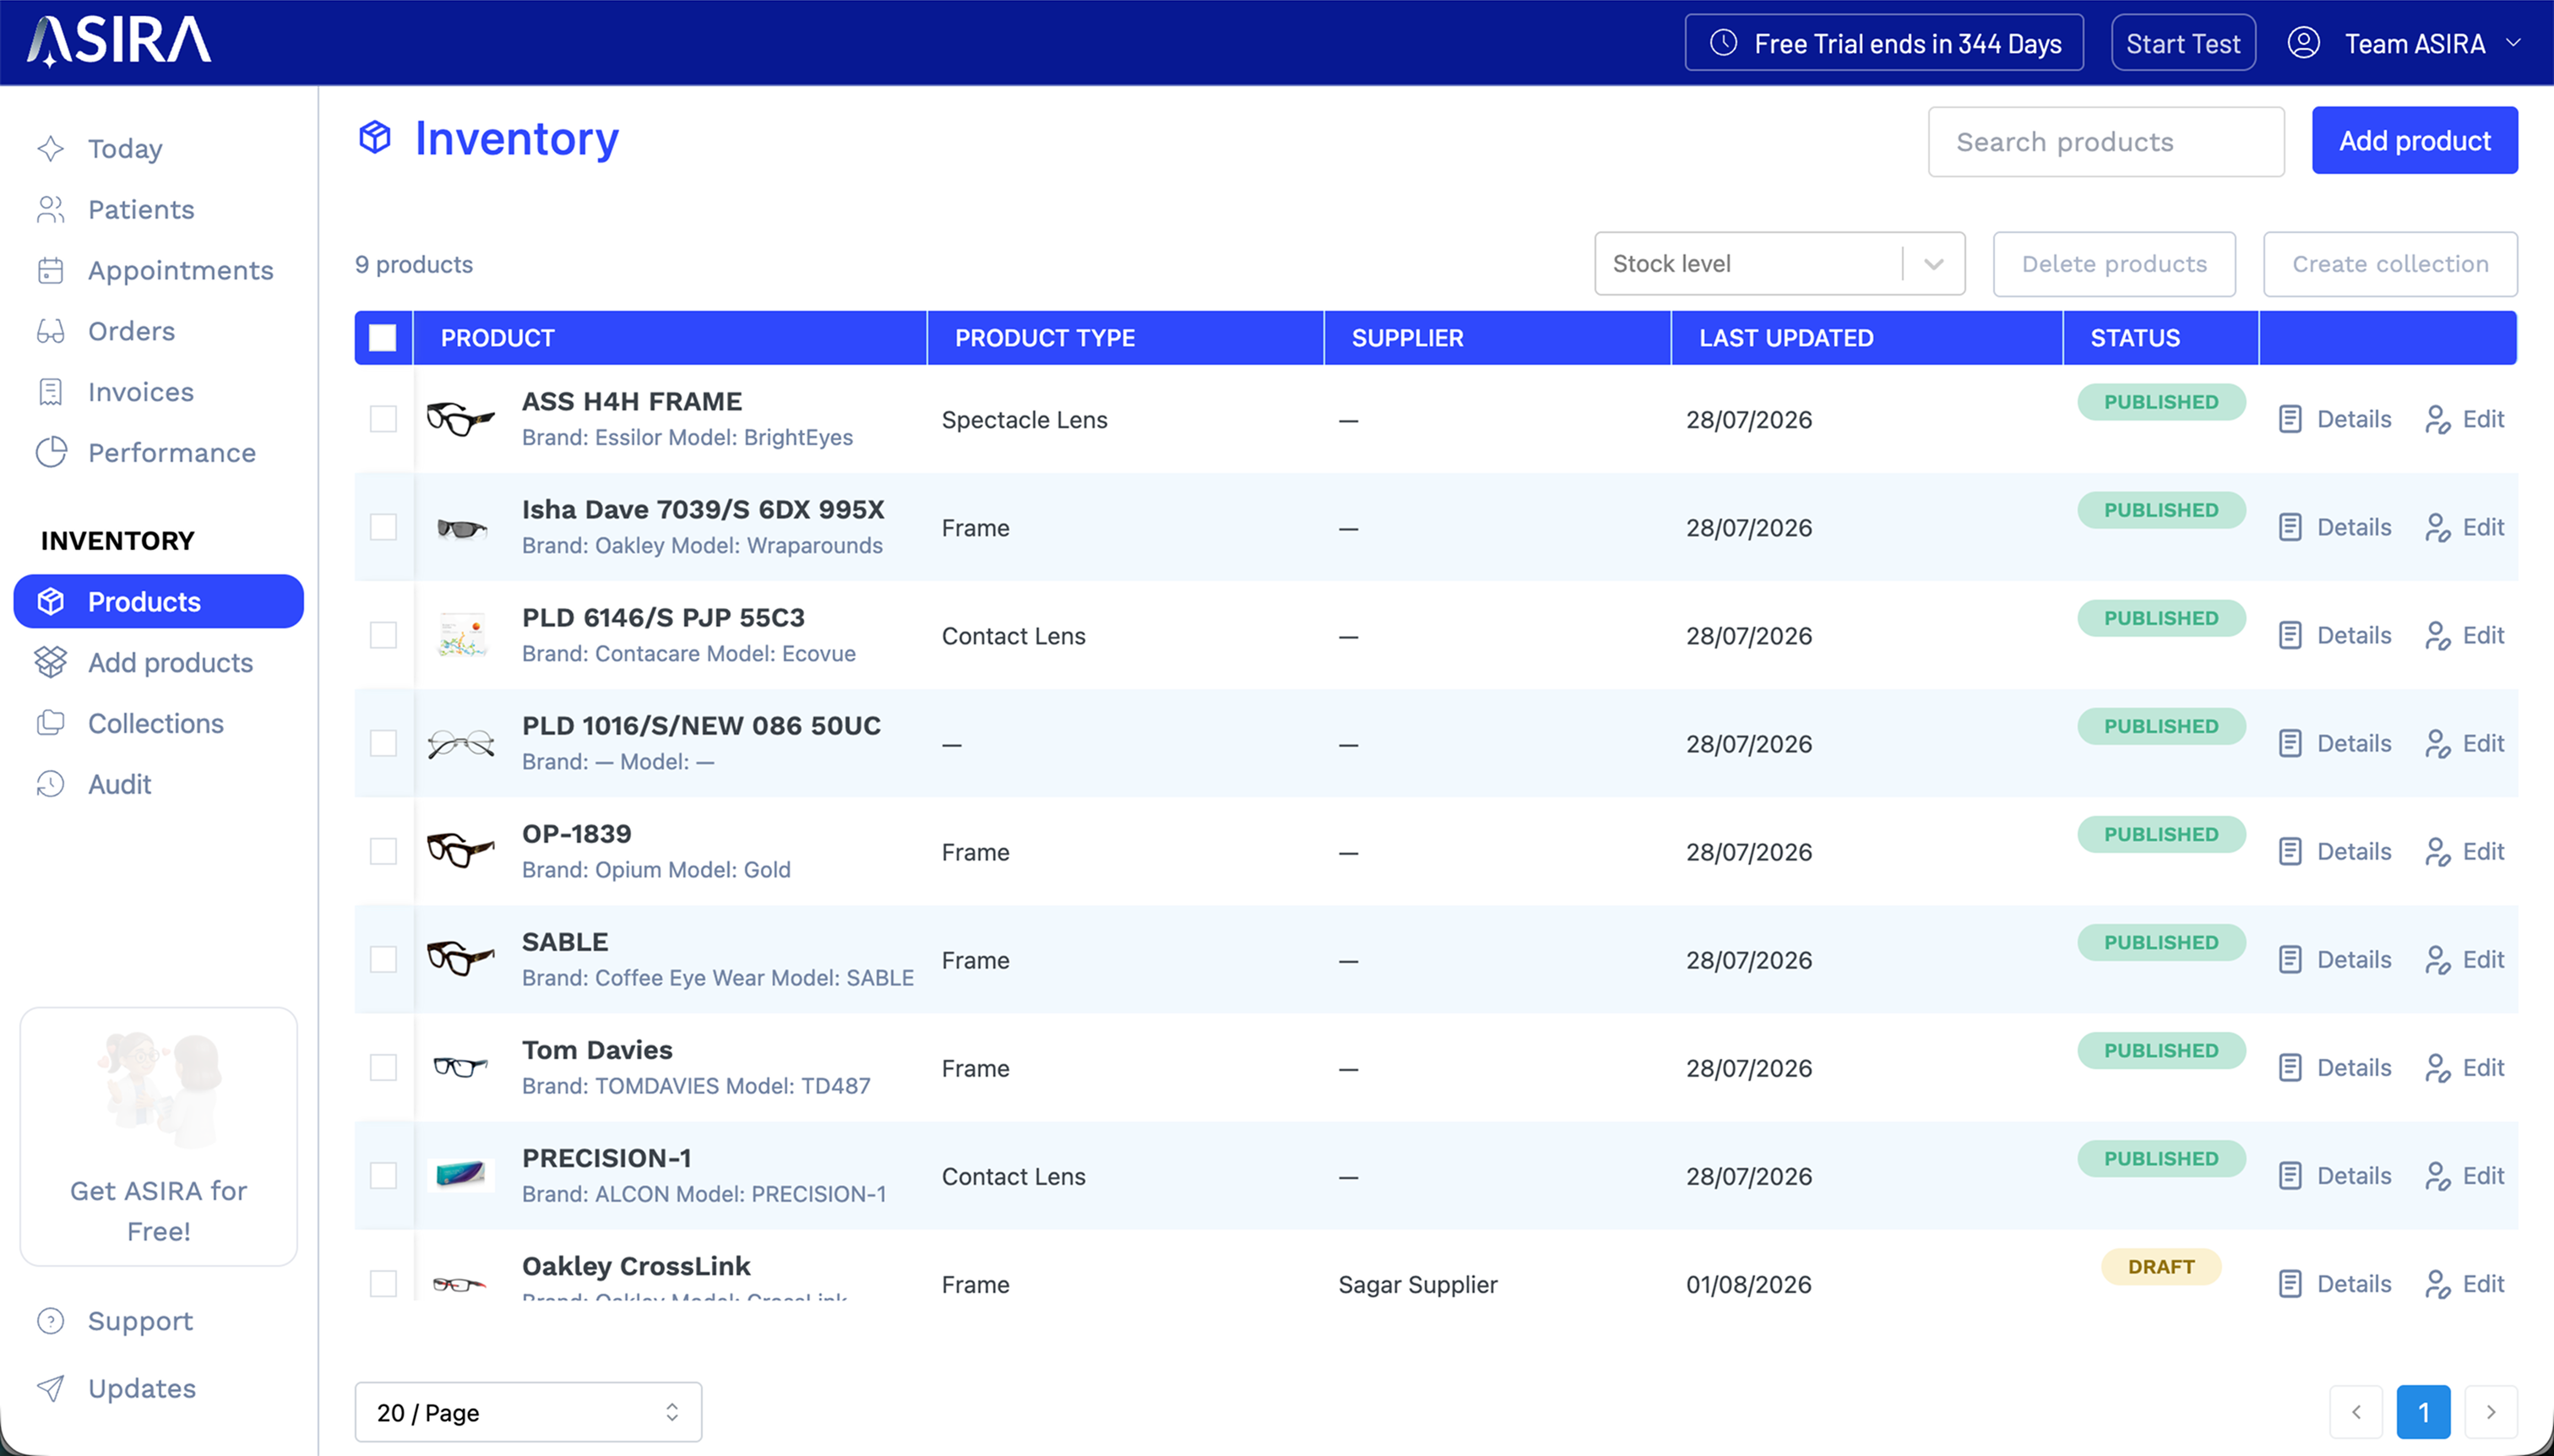Click the Audit history clock icon

click(x=51, y=784)
